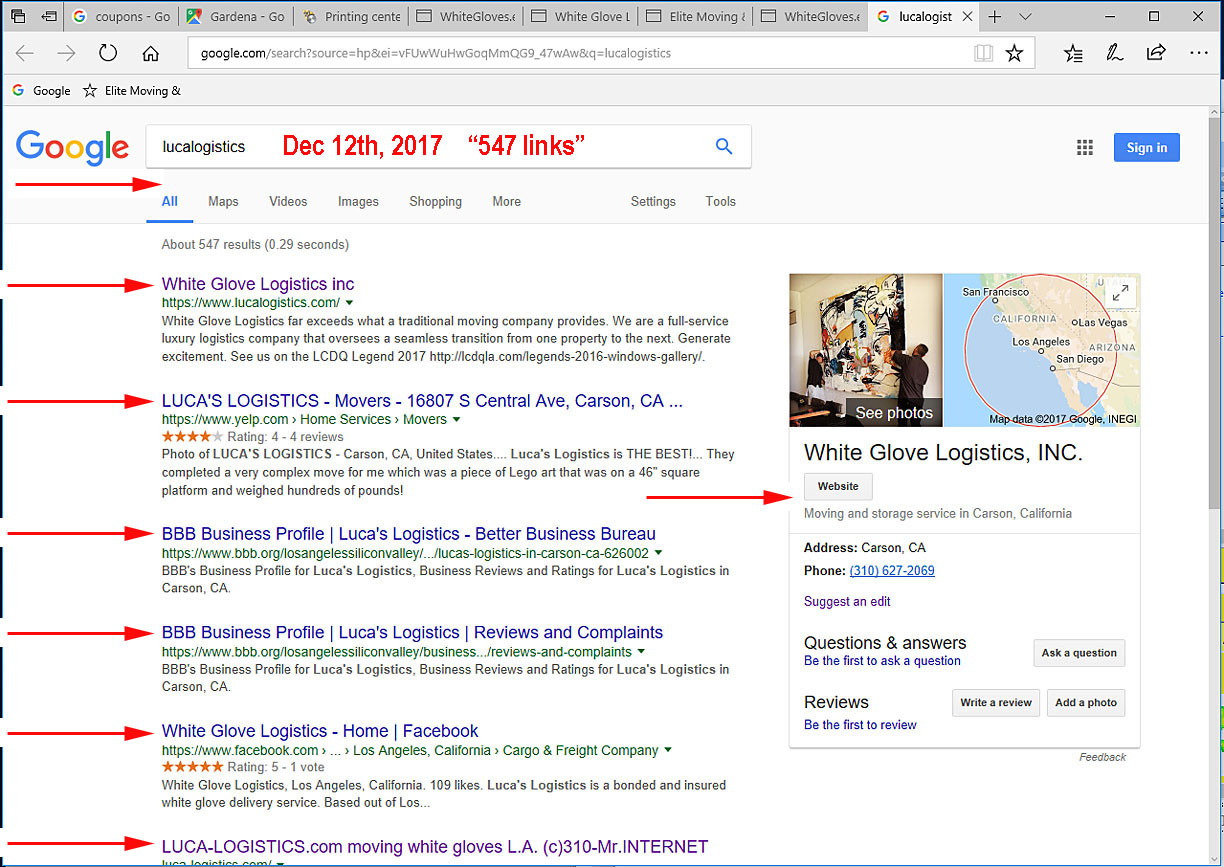1224x867 pixels.
Task: Select the Maps search tab
Action: (x=223, y=201)
